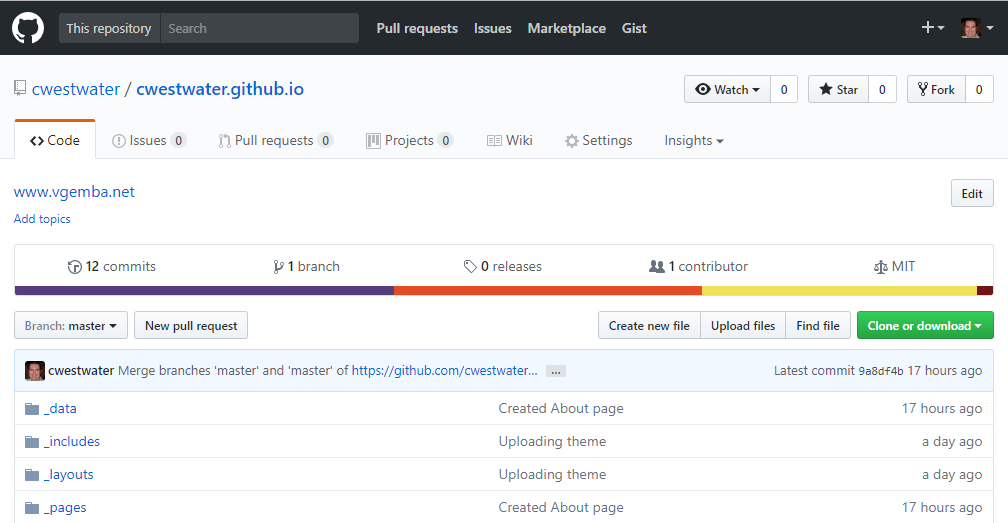The image size is (1008, 523).
Task: Click Find file
Action: 818,325
